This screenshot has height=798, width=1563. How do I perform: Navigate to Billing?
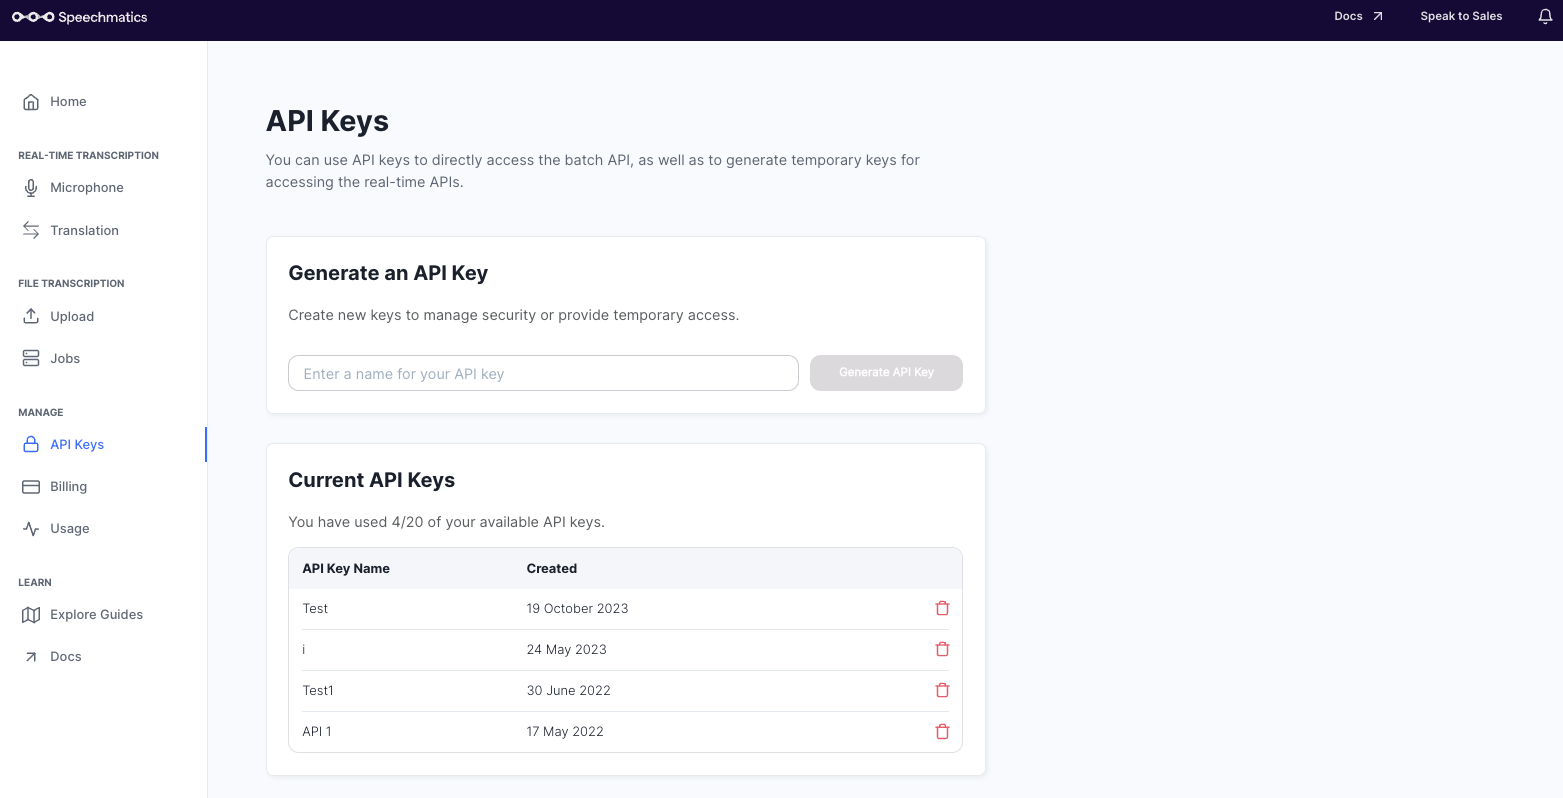click(68, 487)
